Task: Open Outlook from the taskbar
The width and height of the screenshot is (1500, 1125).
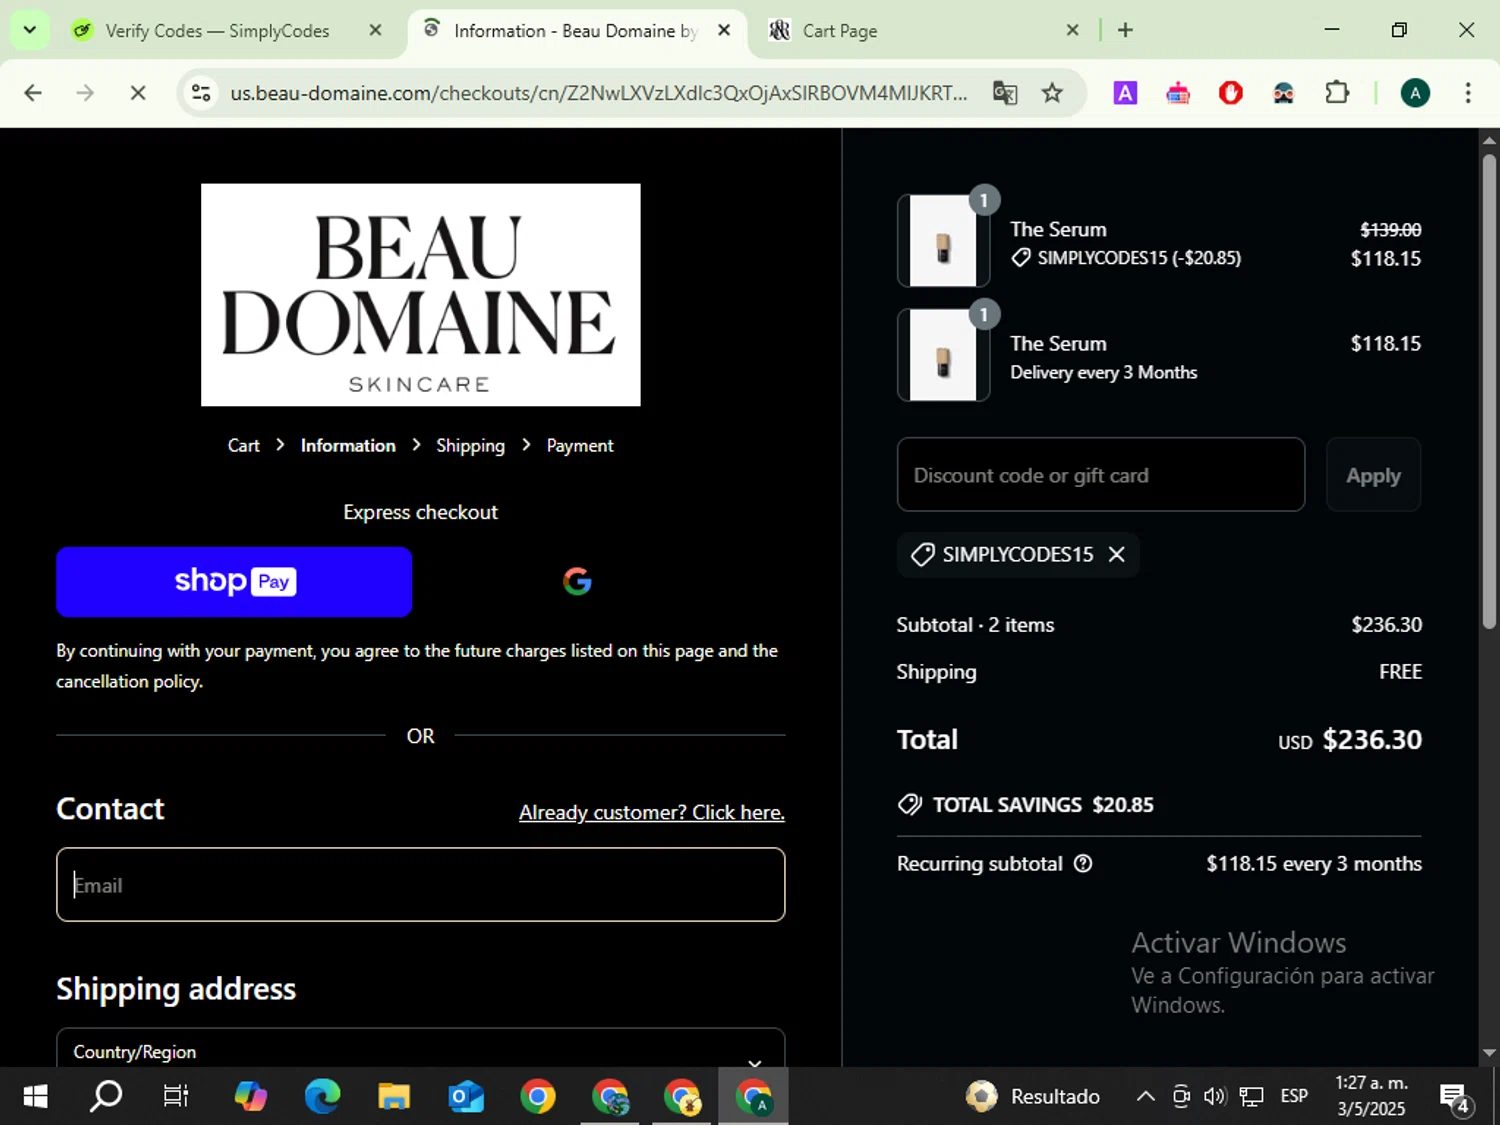Action: 466,1096
